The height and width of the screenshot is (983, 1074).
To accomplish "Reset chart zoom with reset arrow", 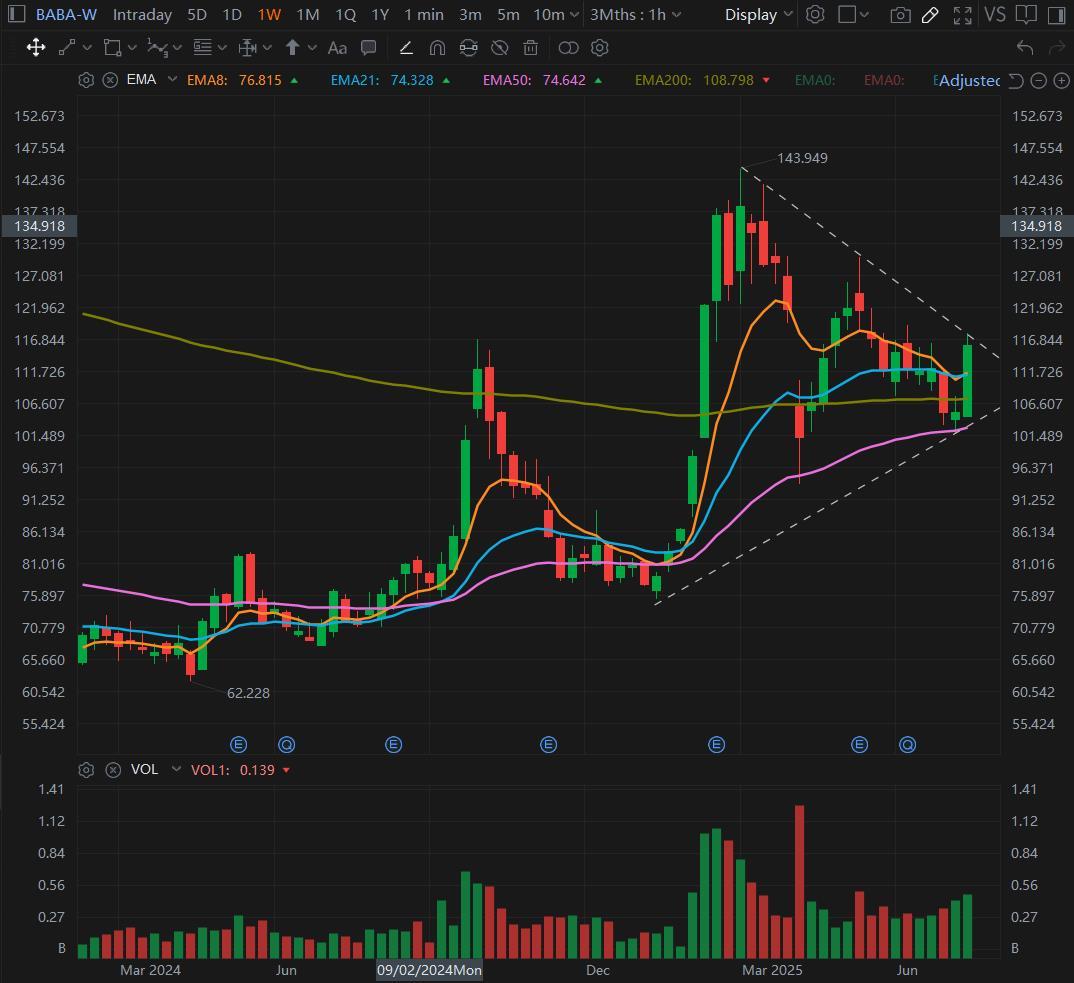I will click(1016, 81).
